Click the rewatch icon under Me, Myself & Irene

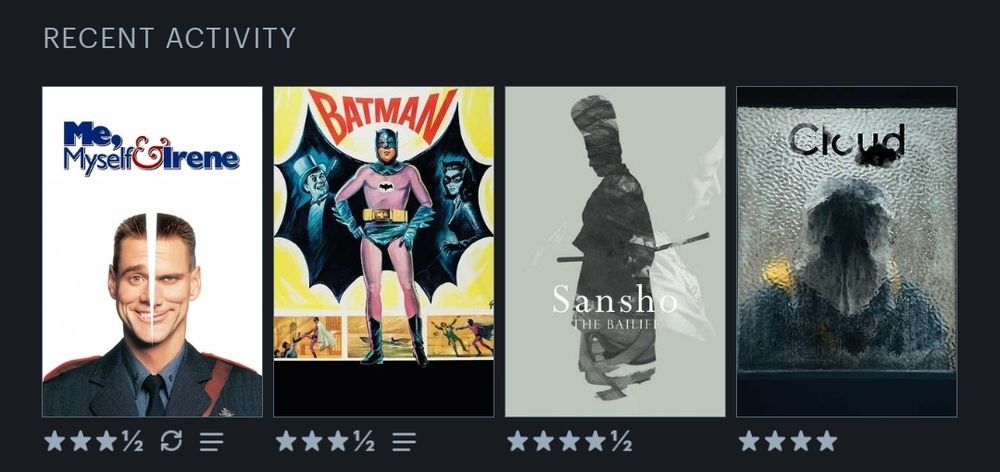coord(171,441)
